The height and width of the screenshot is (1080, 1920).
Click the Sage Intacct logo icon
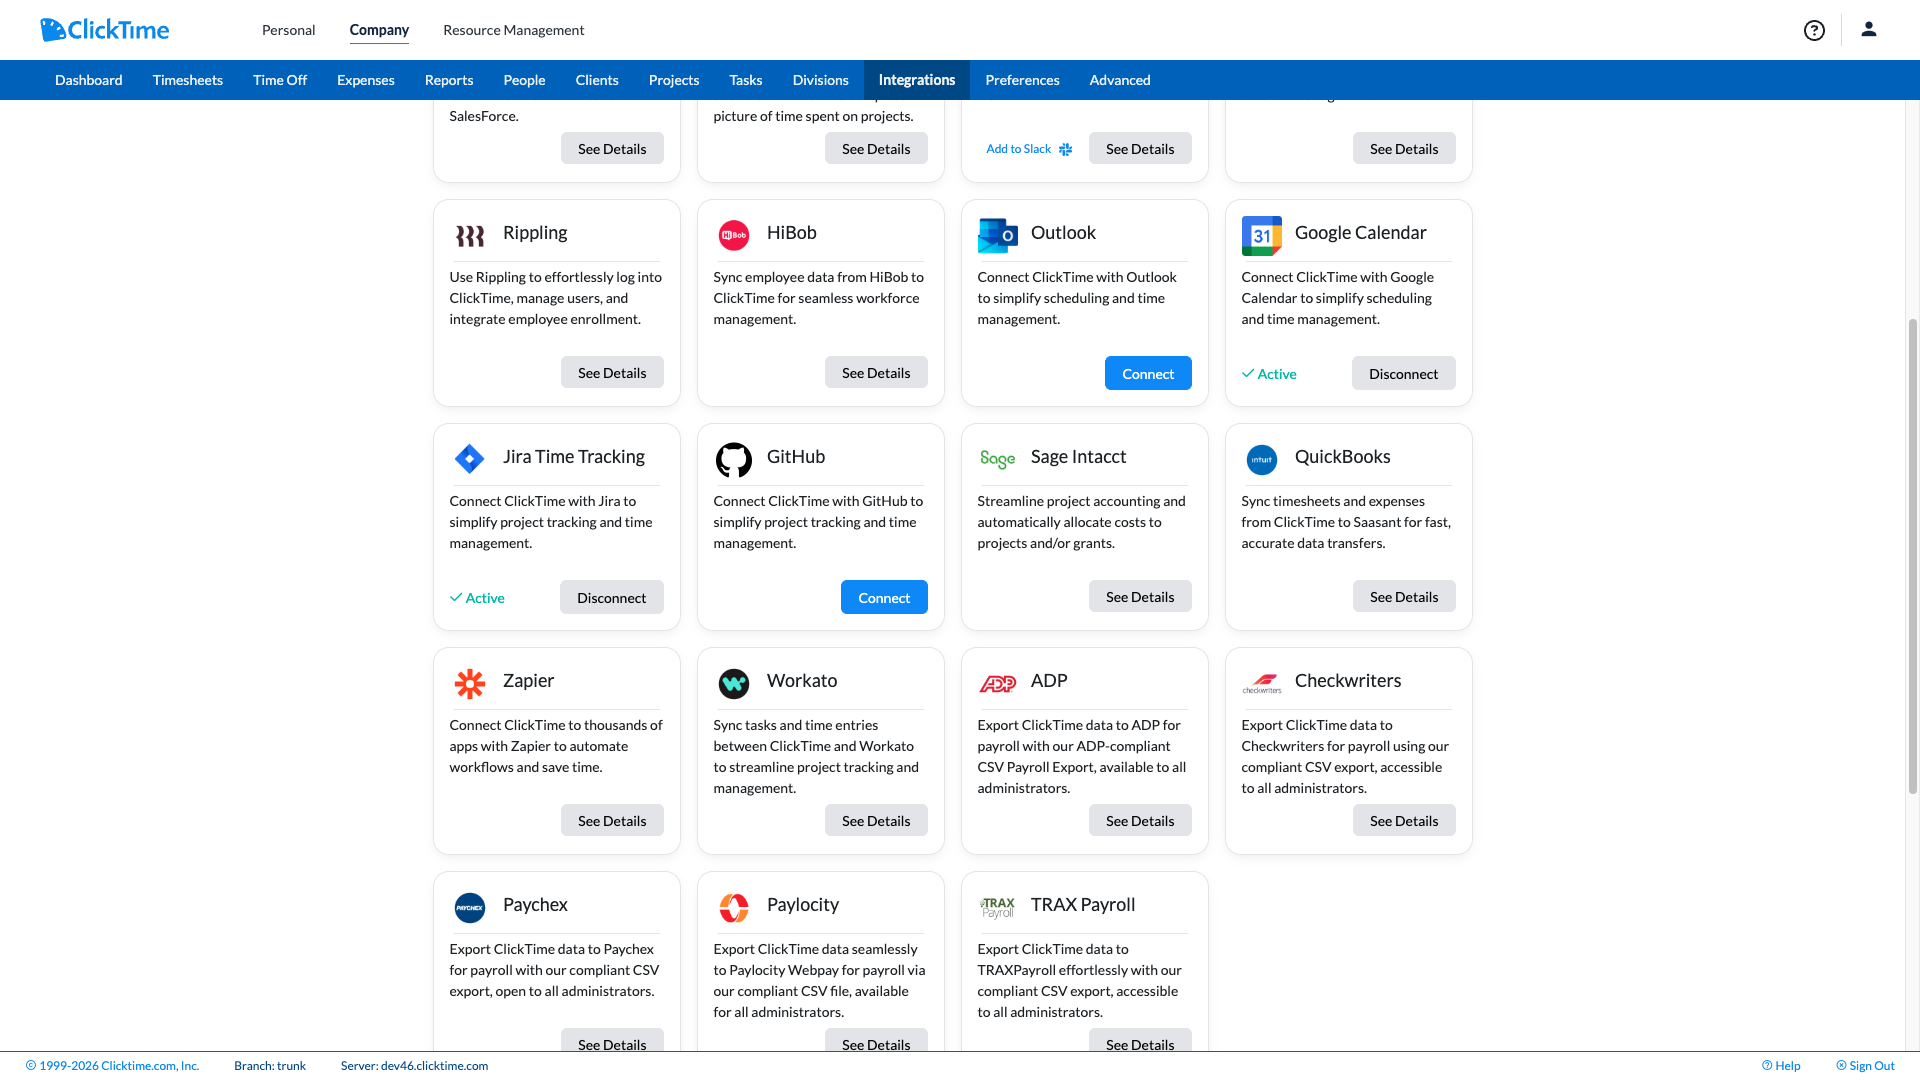click(x=997, y=459)
